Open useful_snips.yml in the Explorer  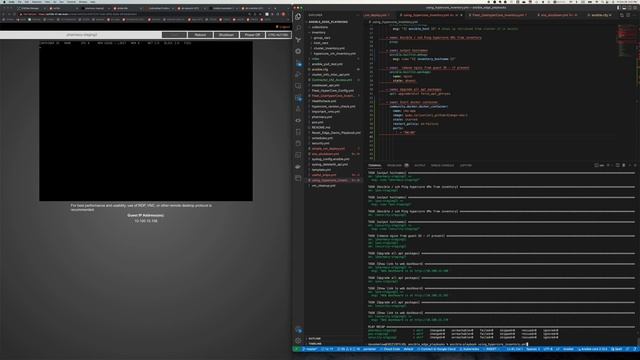[x=324, y=175]
